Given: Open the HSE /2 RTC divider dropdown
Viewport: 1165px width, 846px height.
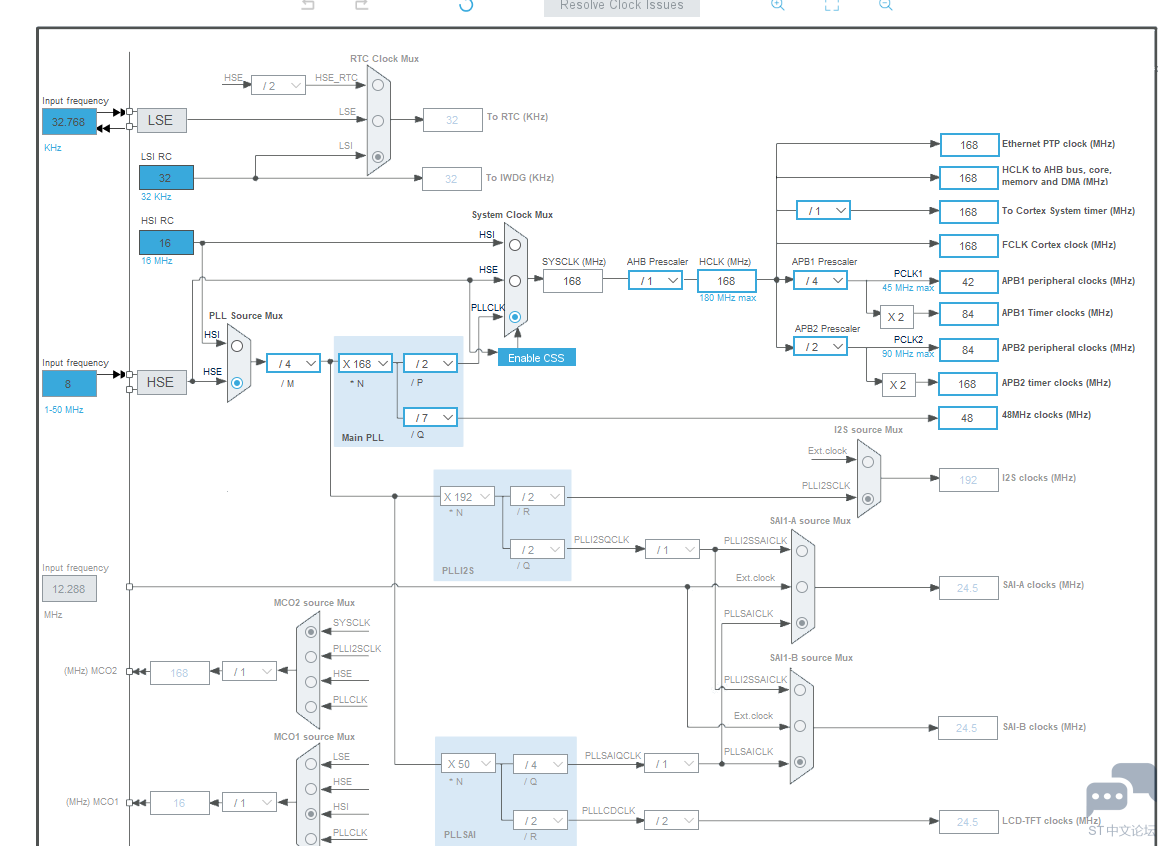Looking at the screenshot, I should coord(279,85).
